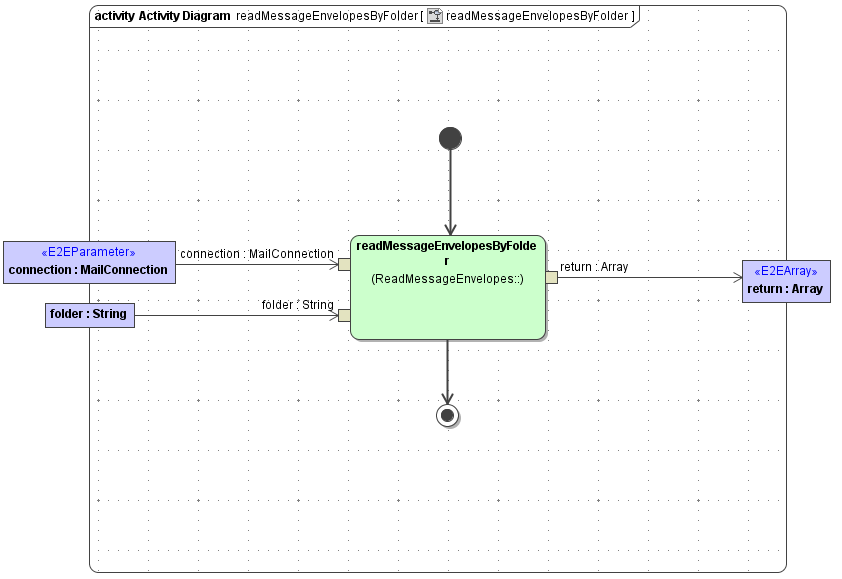Click the connection : MailConnection edge label

(257, 254)
